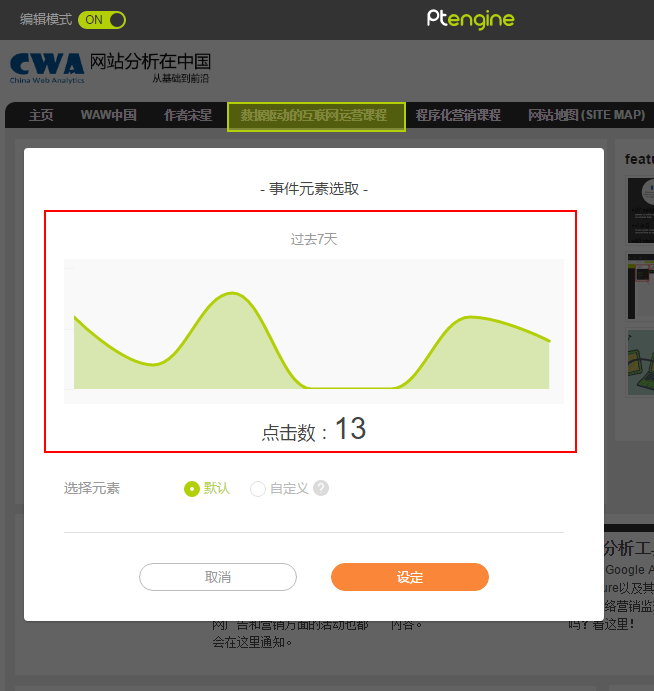Select highlighted 数据驱动的互联网运营课程 menu item
Image resolution: width=654 pixels, height=691 pixels.
pyautogui.click(x=316, y=117)
